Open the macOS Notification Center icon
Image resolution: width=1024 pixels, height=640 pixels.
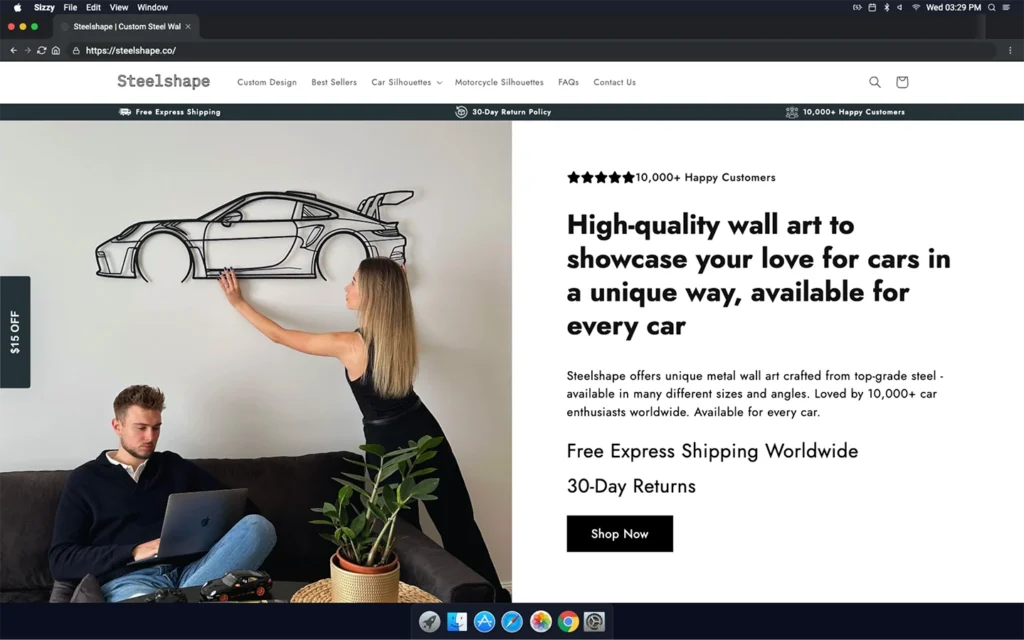1006,7
